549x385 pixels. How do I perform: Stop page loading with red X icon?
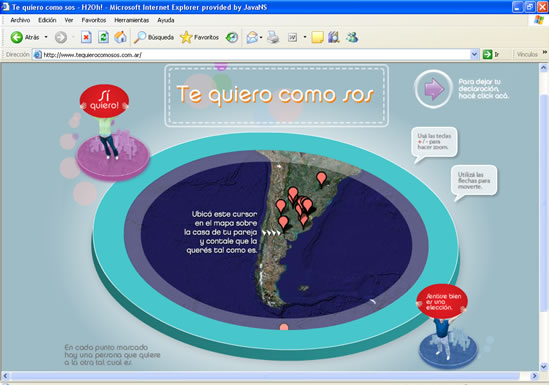[86, 37]
